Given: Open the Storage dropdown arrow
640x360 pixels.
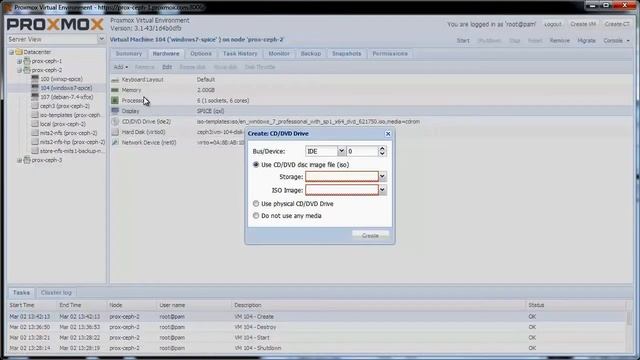Looking at the screenshot, I should pos(382,176).
